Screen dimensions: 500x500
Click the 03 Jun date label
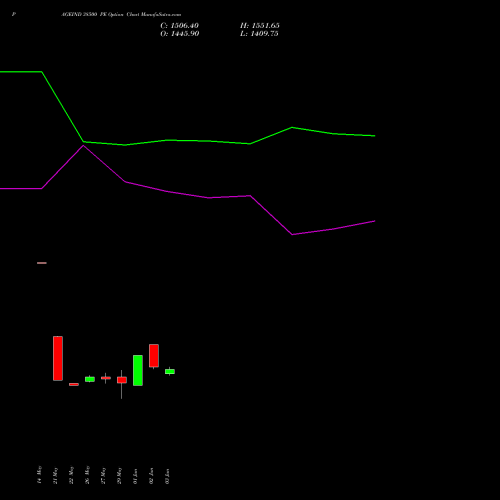pyautogui.click(x=167, y=476)
